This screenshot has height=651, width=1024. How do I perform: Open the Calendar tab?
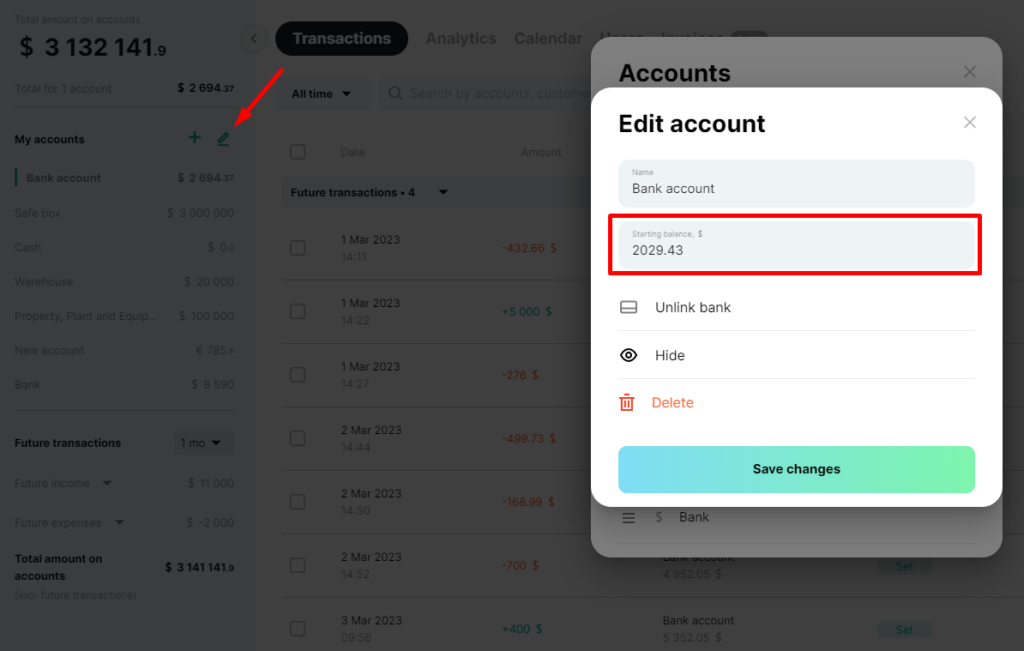(x=548, y=39)
